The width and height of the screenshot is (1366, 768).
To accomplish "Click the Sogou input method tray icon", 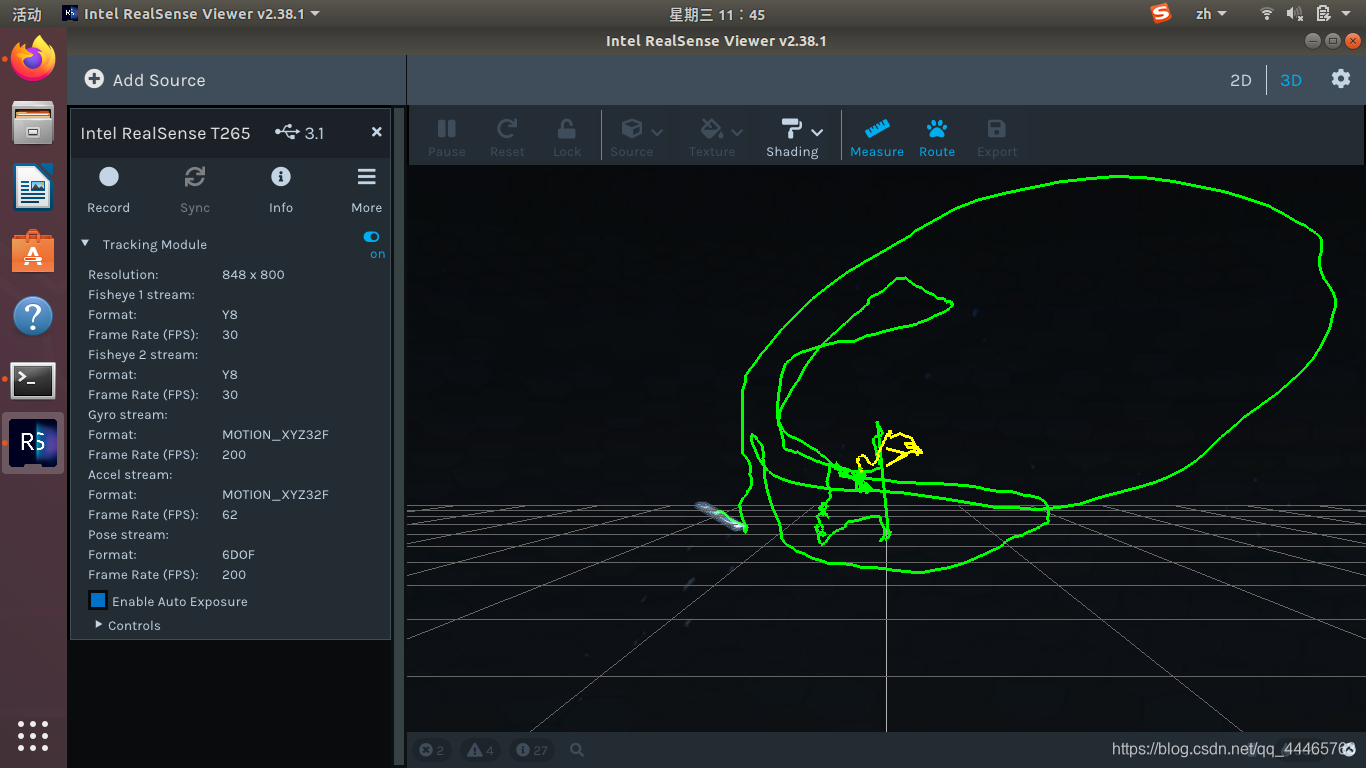I will (x=1160, y=13).
